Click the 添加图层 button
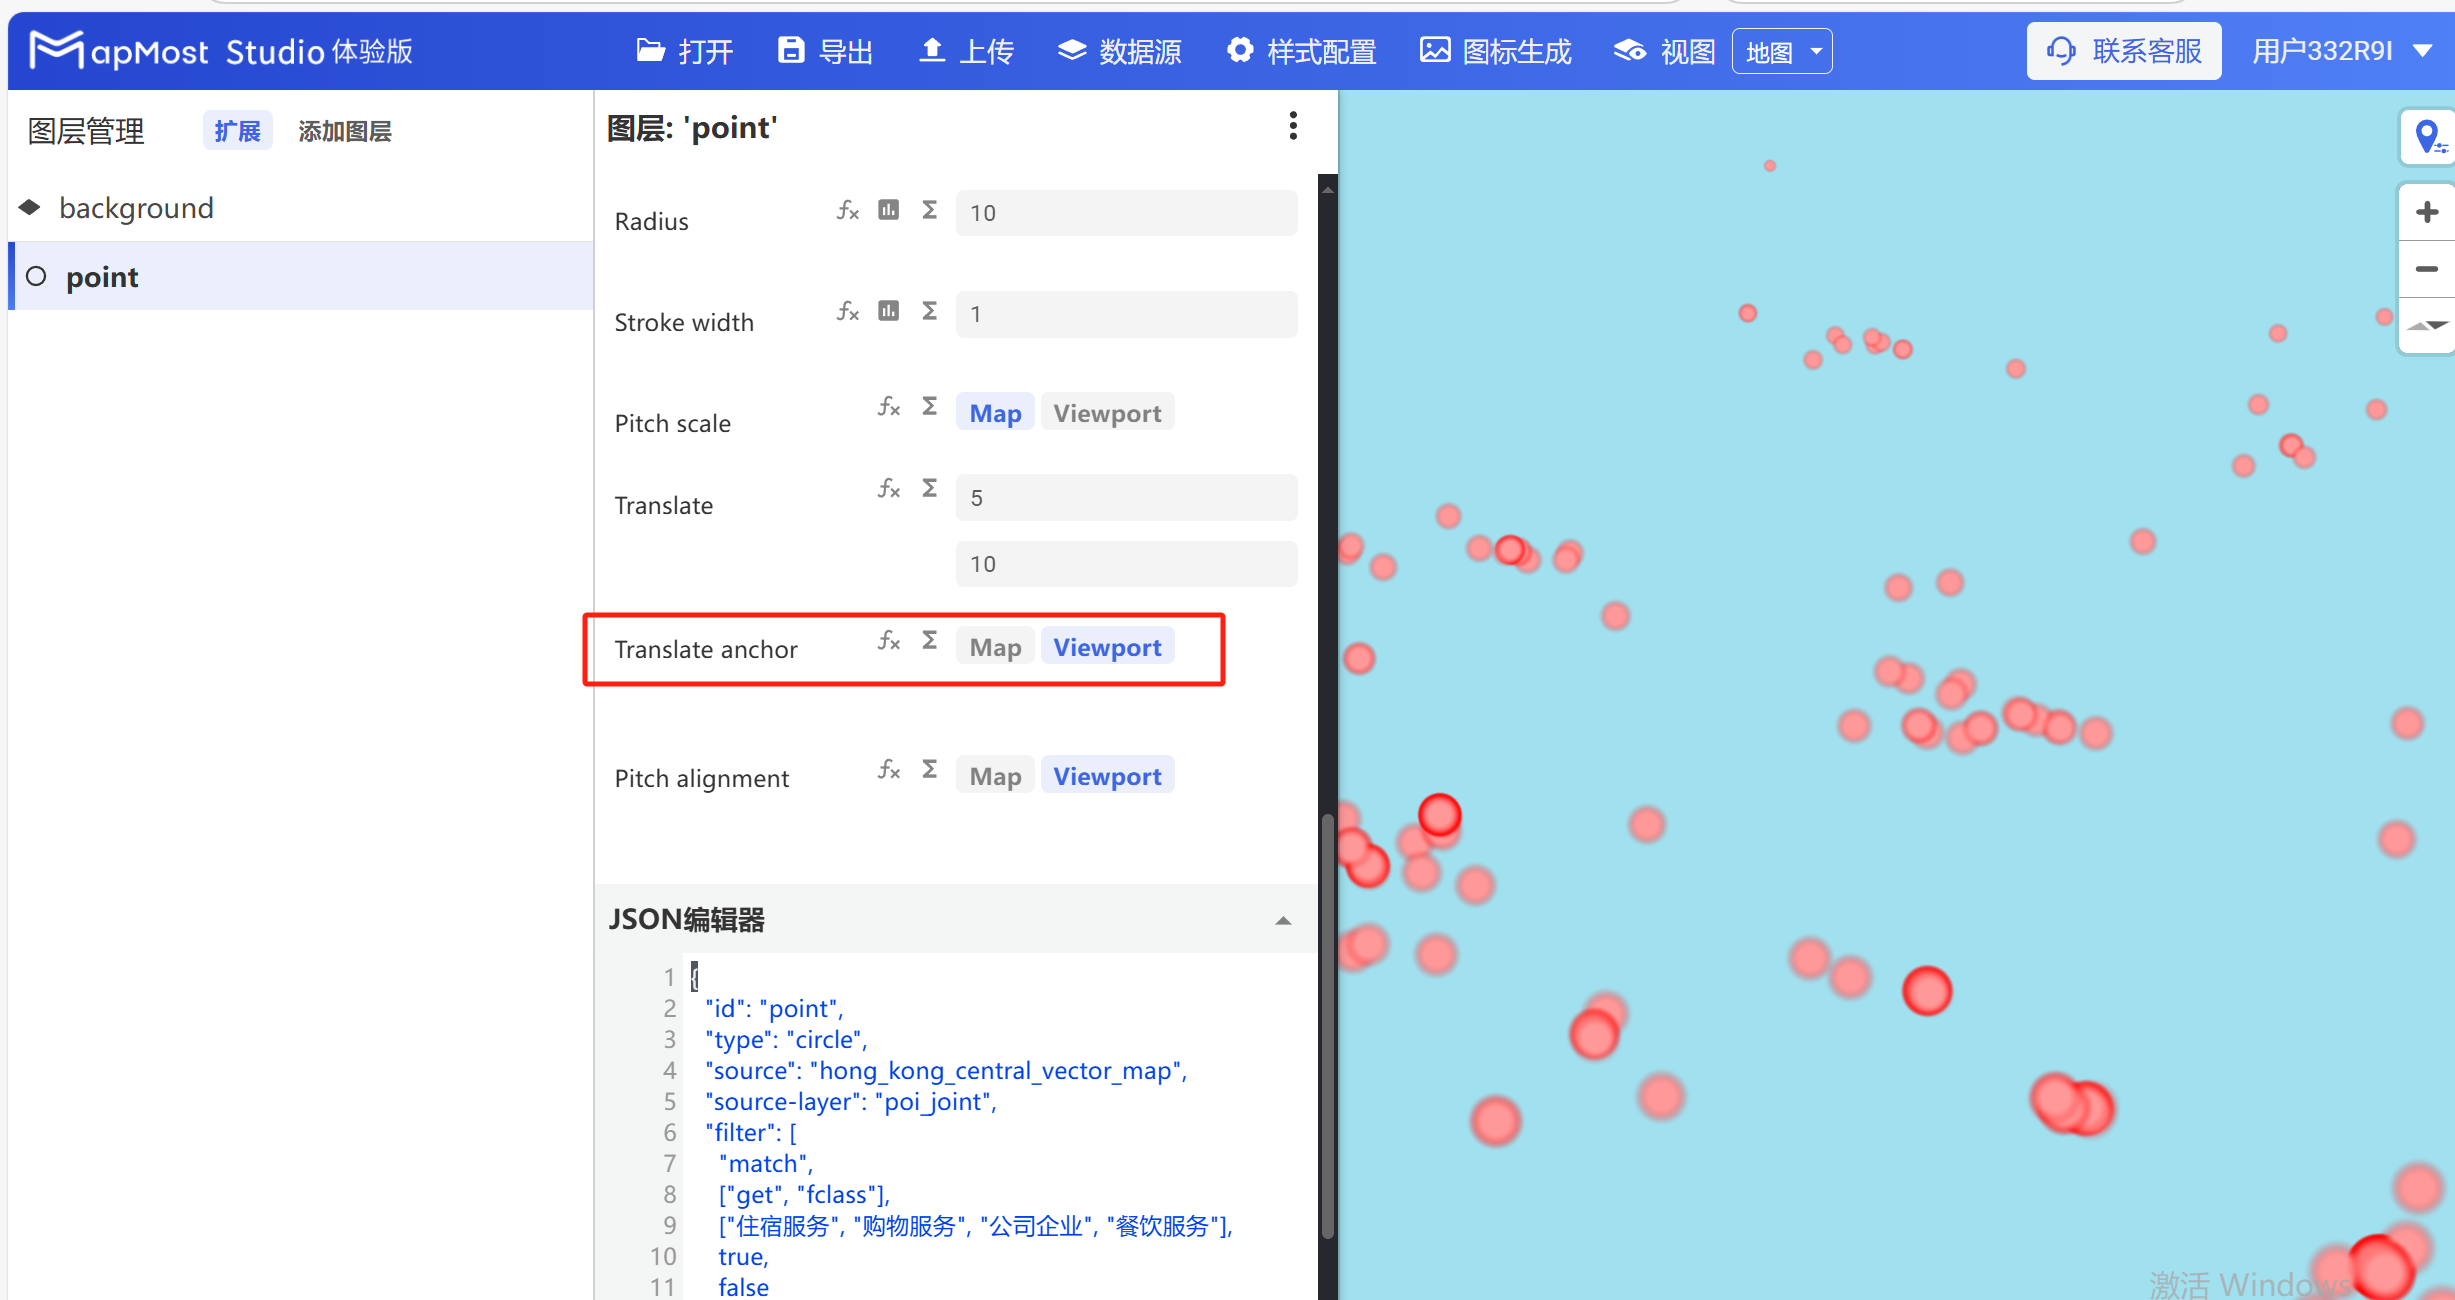The width and height of the screenshot is (2455, 1300). pyautogui.click(x=344, y=131)
